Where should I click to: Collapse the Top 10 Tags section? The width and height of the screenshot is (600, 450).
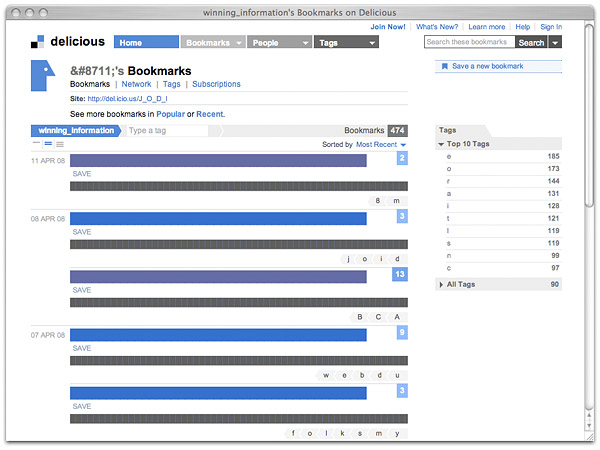tap(443, 145)
